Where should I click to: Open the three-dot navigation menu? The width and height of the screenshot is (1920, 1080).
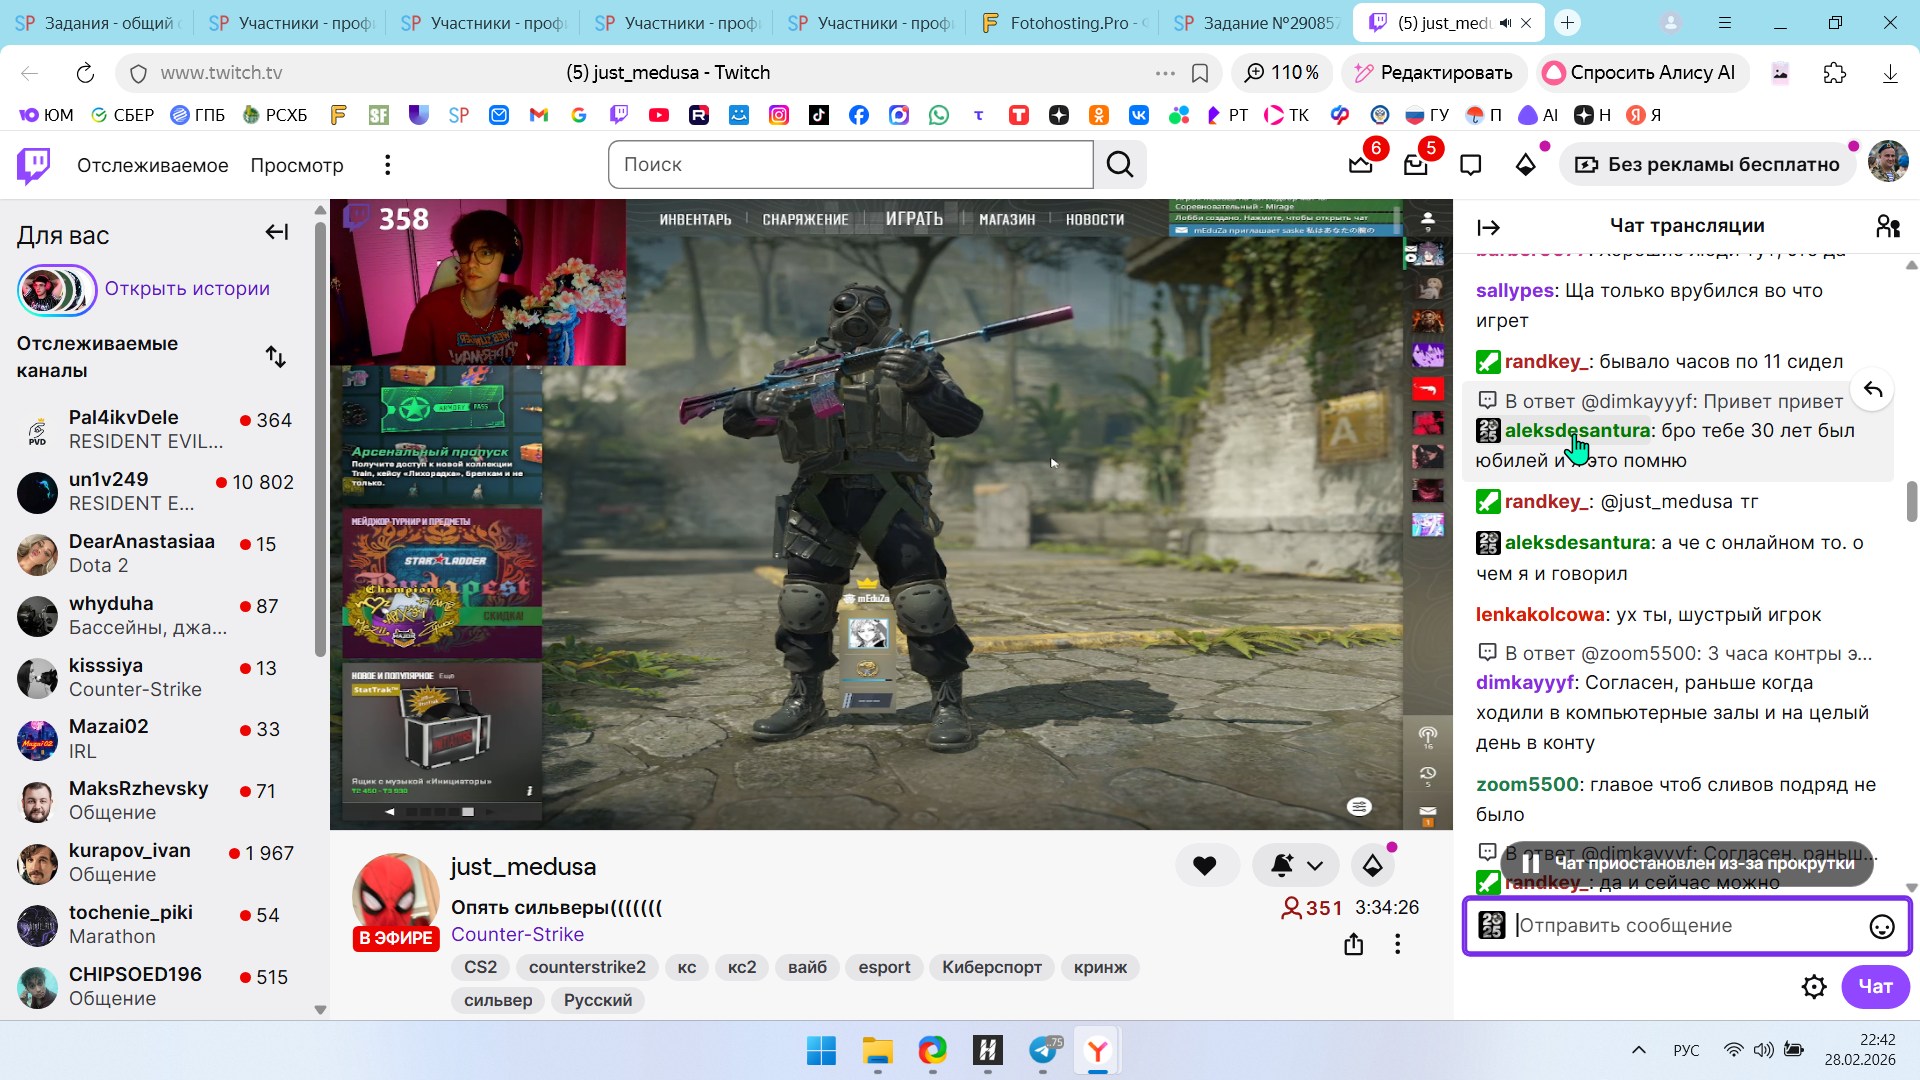387,165
